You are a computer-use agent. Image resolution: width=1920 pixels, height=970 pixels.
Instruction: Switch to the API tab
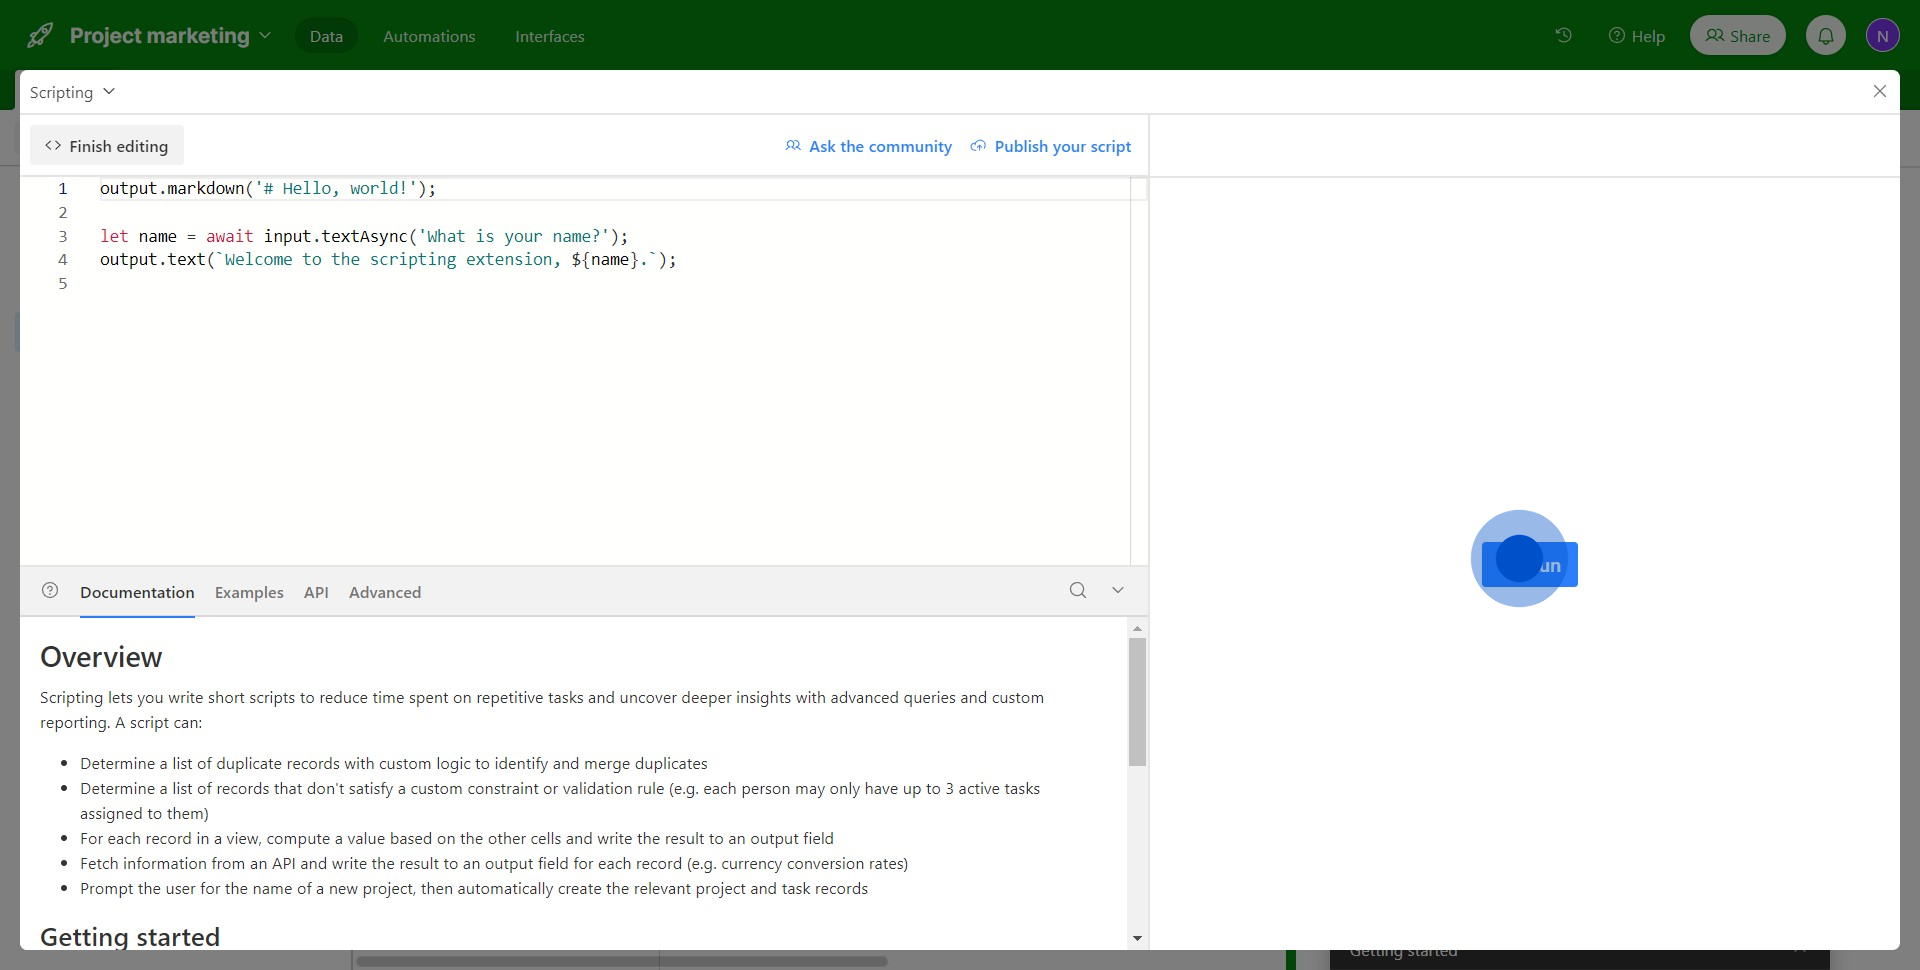(316, 592)
